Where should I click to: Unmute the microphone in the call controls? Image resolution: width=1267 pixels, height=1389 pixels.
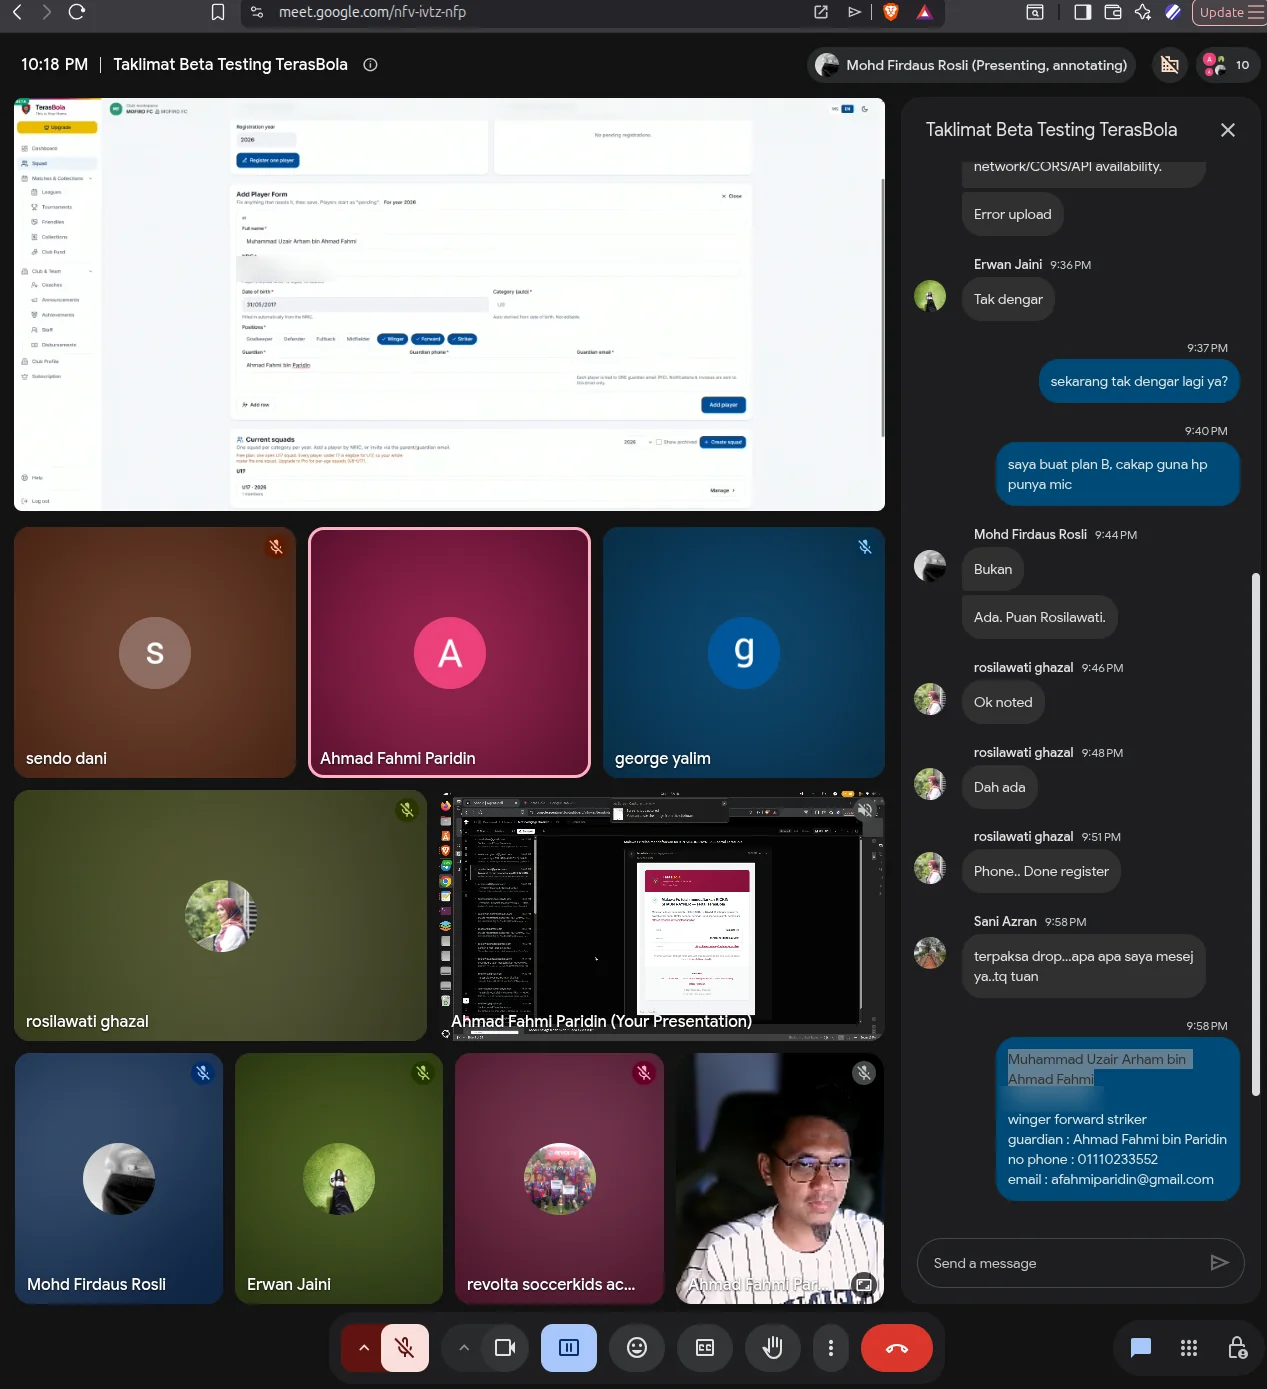405,1348
